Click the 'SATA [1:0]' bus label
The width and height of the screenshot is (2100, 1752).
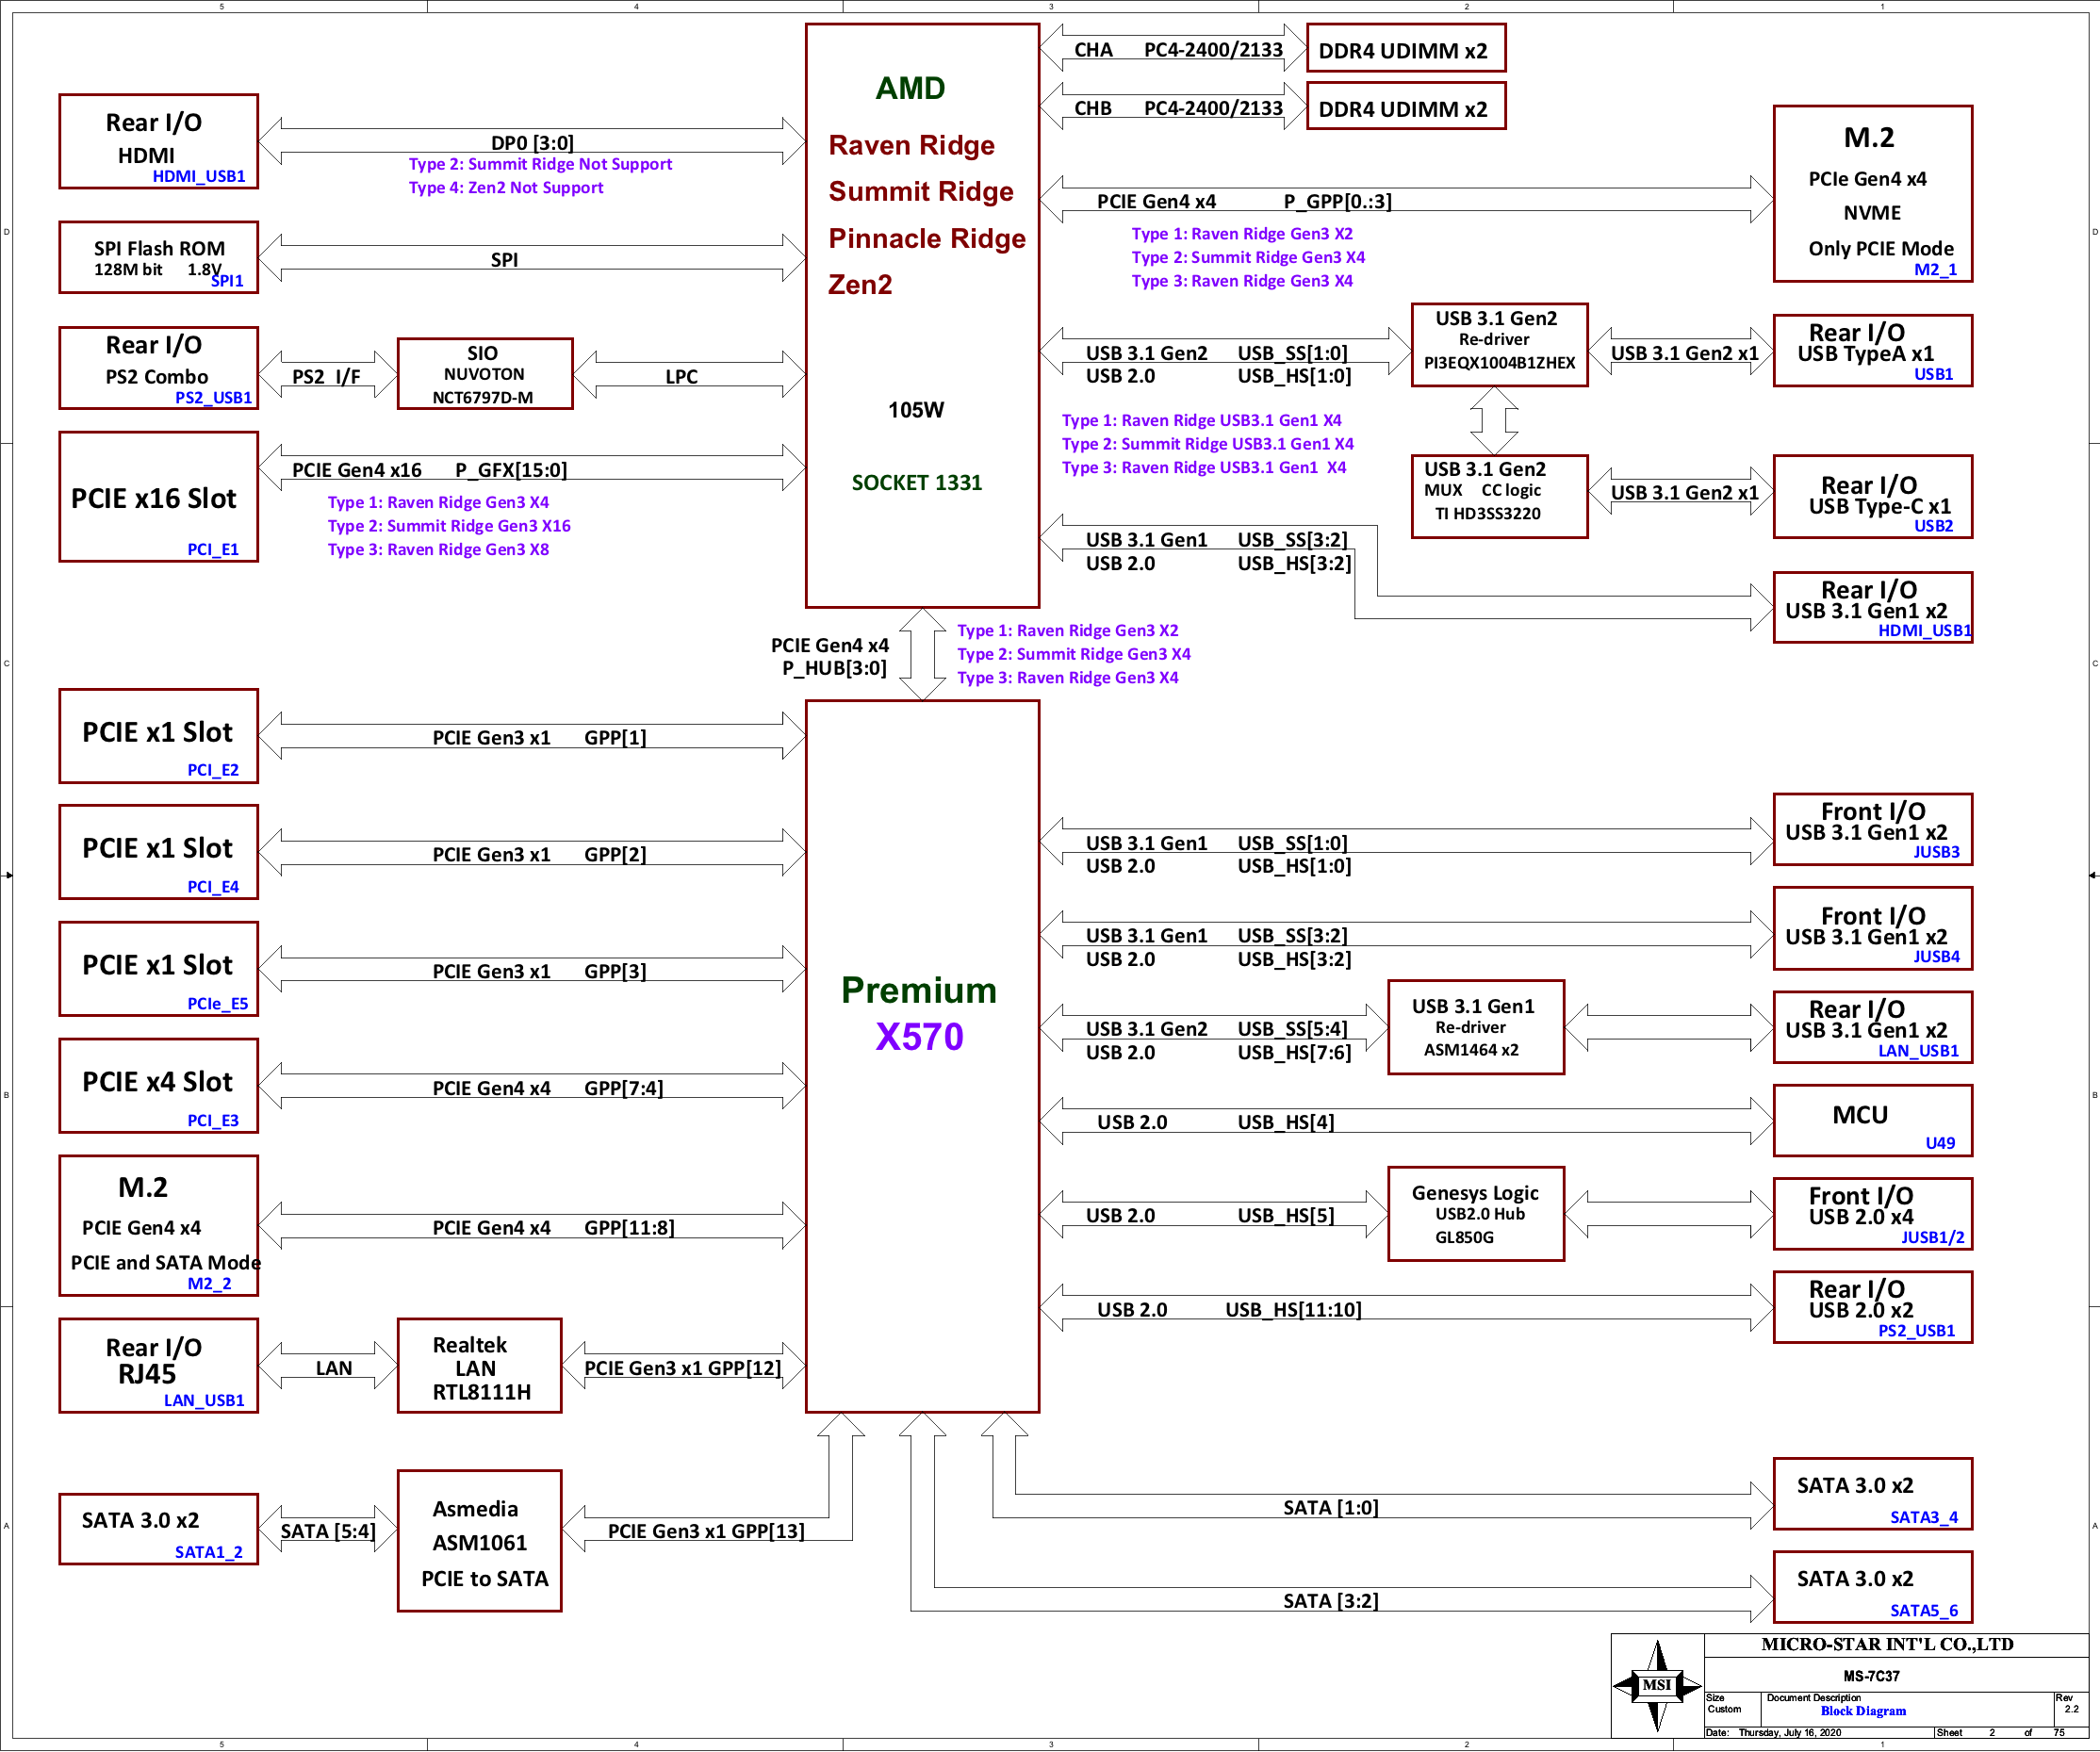point(1331,1508)
